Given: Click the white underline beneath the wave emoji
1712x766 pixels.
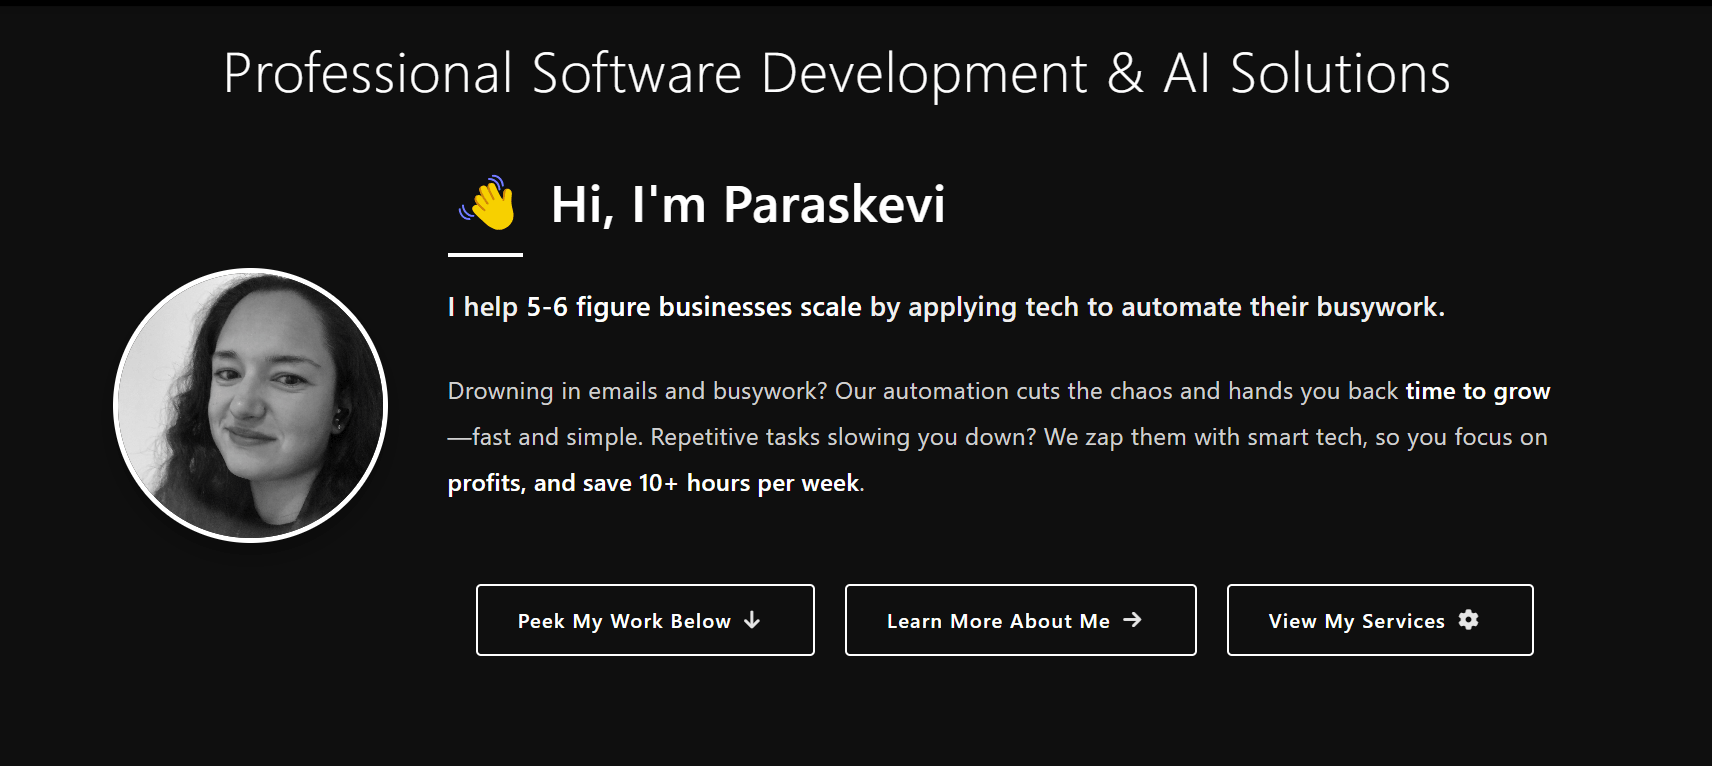Looking at the screenshot, I should pyautogui.click(x=485, y=255).
